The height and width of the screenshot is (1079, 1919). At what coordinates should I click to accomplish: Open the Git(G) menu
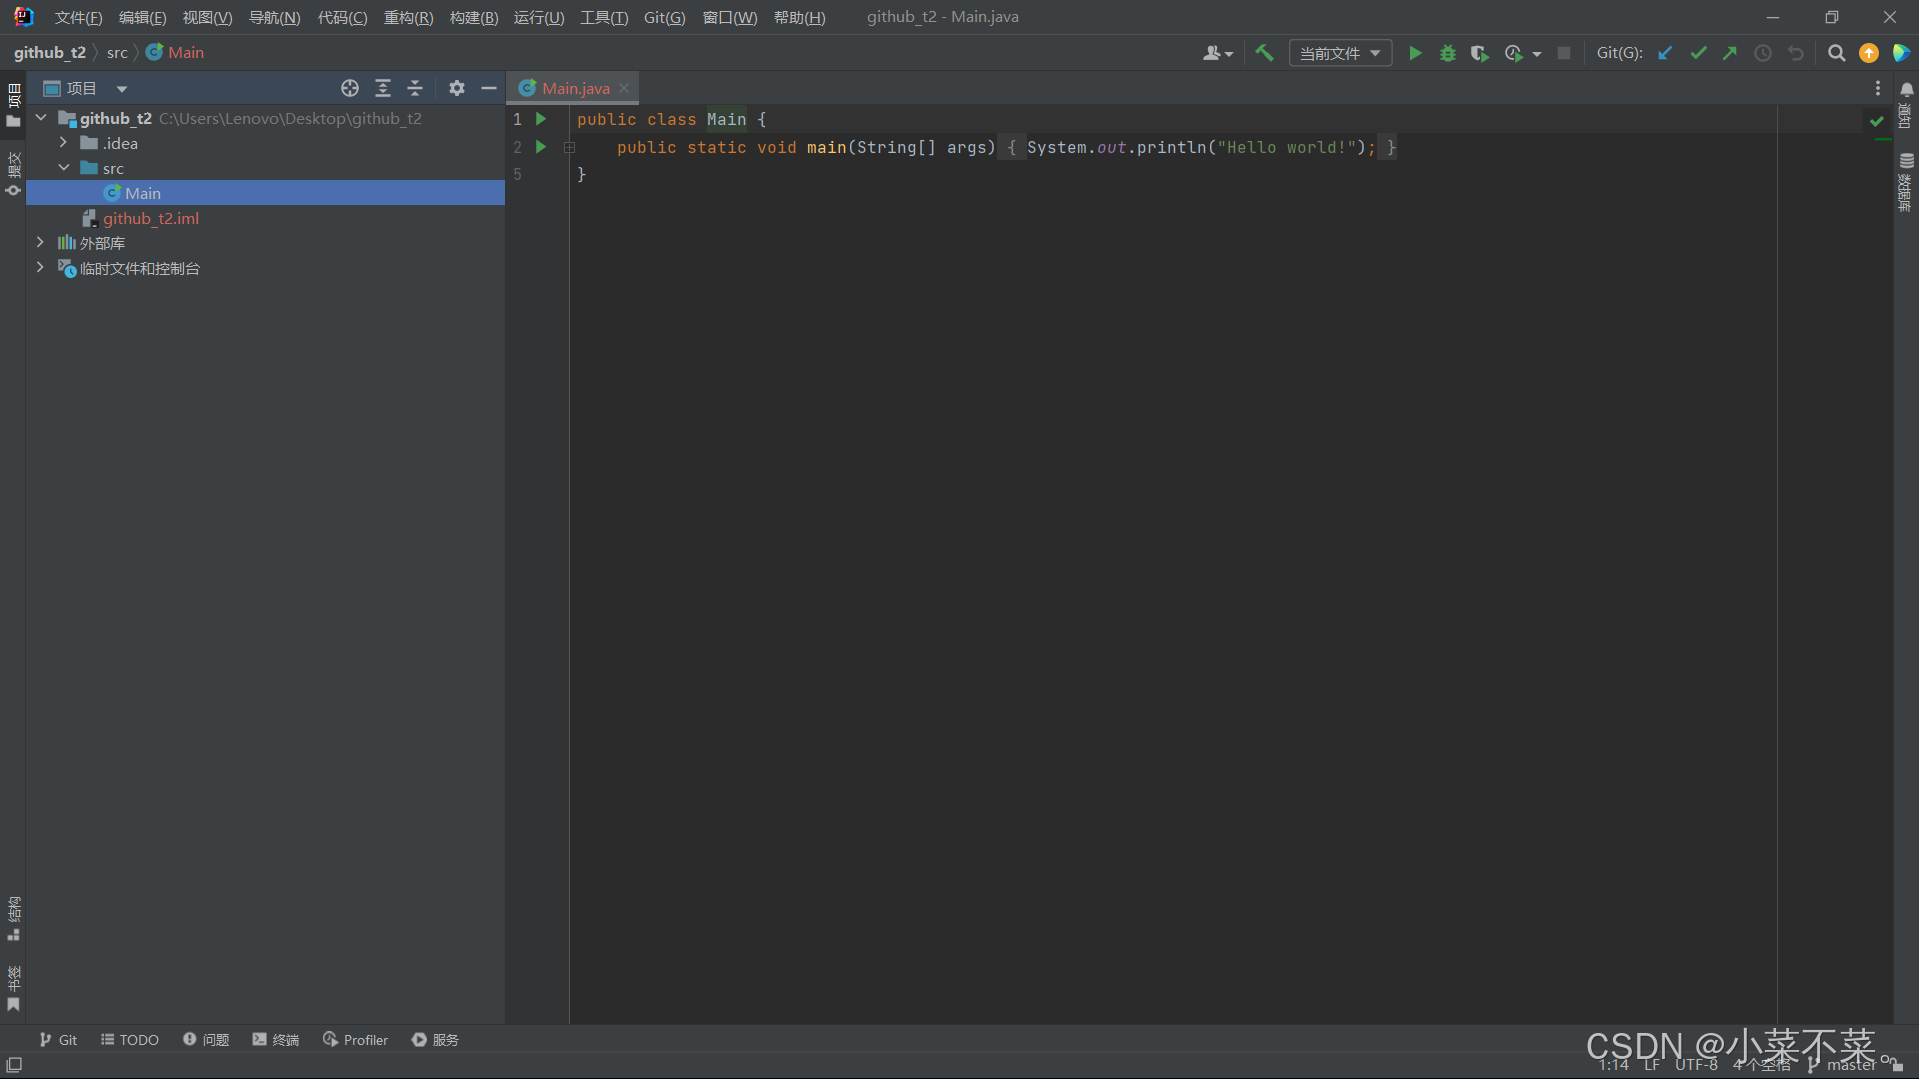click(x=664, y=17)
